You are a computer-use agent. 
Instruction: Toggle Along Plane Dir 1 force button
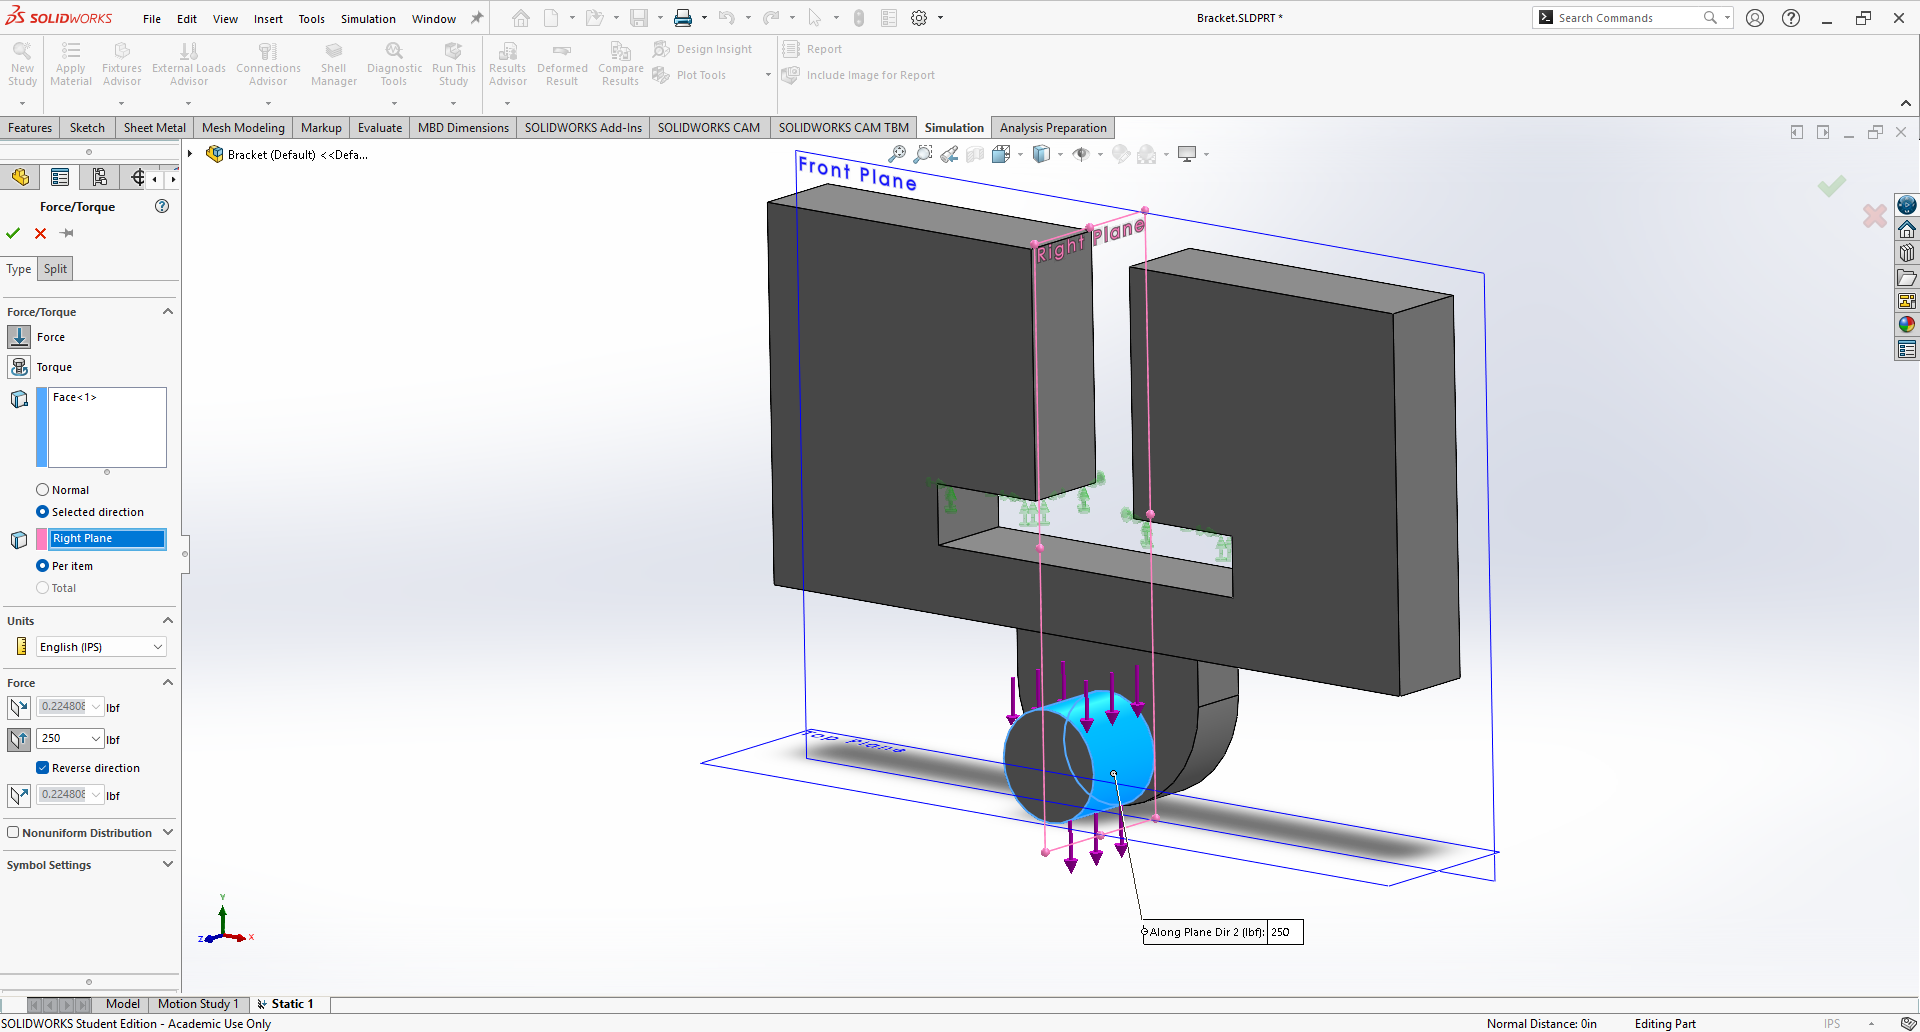tap(19, 708)
